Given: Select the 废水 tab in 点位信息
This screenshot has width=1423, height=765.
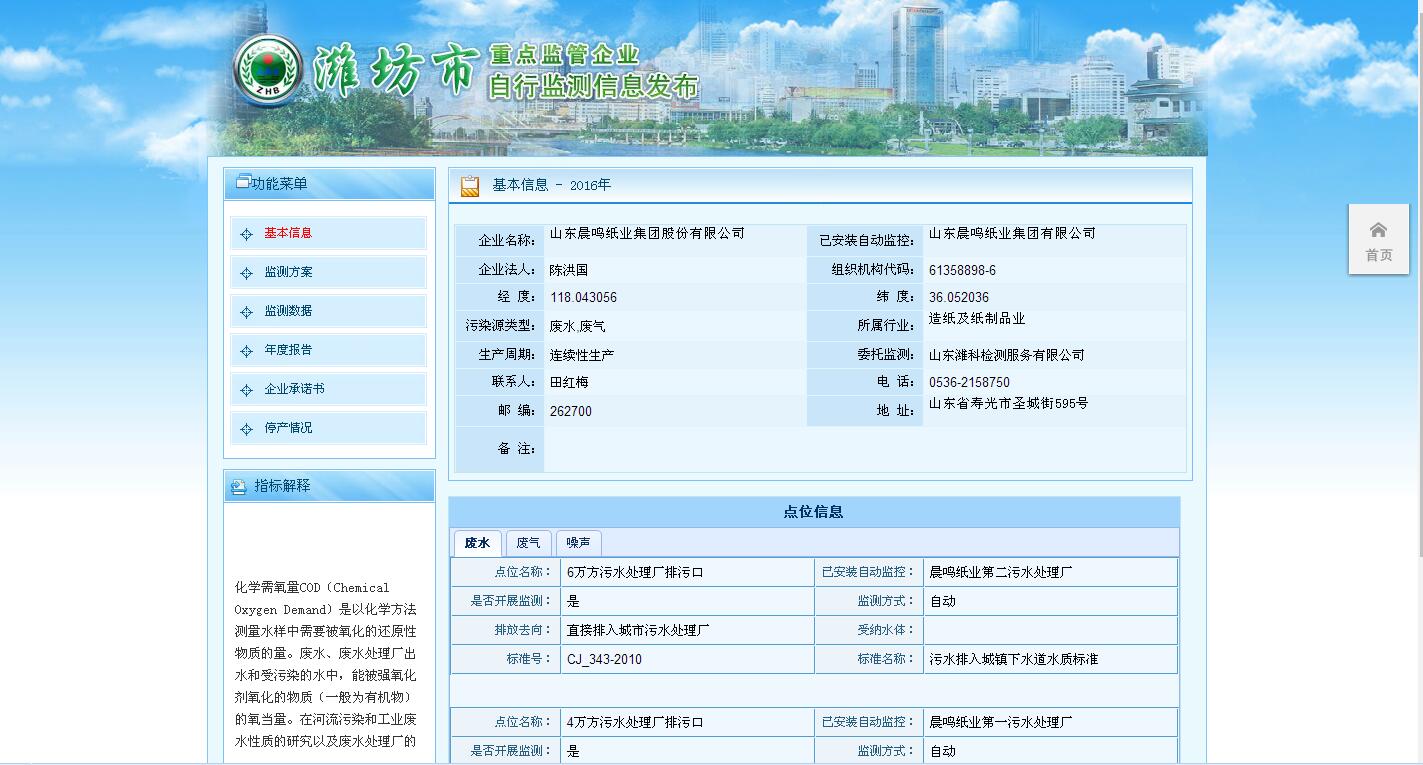Looking at the screenshot, I should pos(478,543).
